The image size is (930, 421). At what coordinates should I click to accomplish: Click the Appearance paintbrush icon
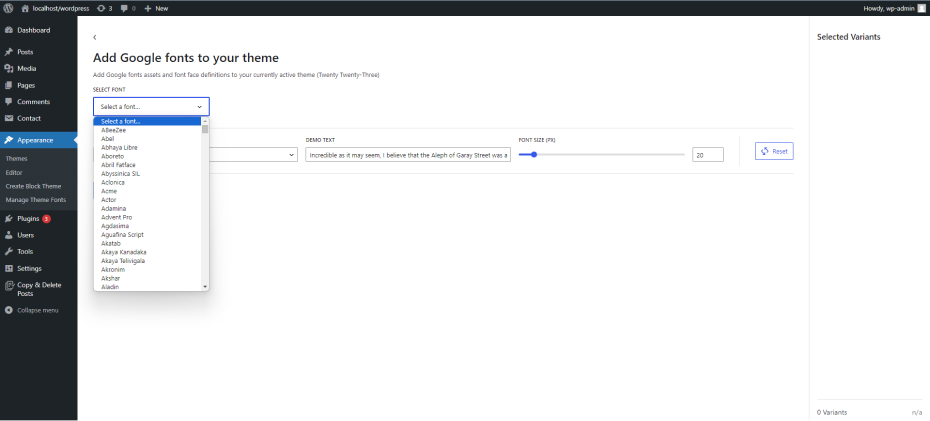coord(8,140)
